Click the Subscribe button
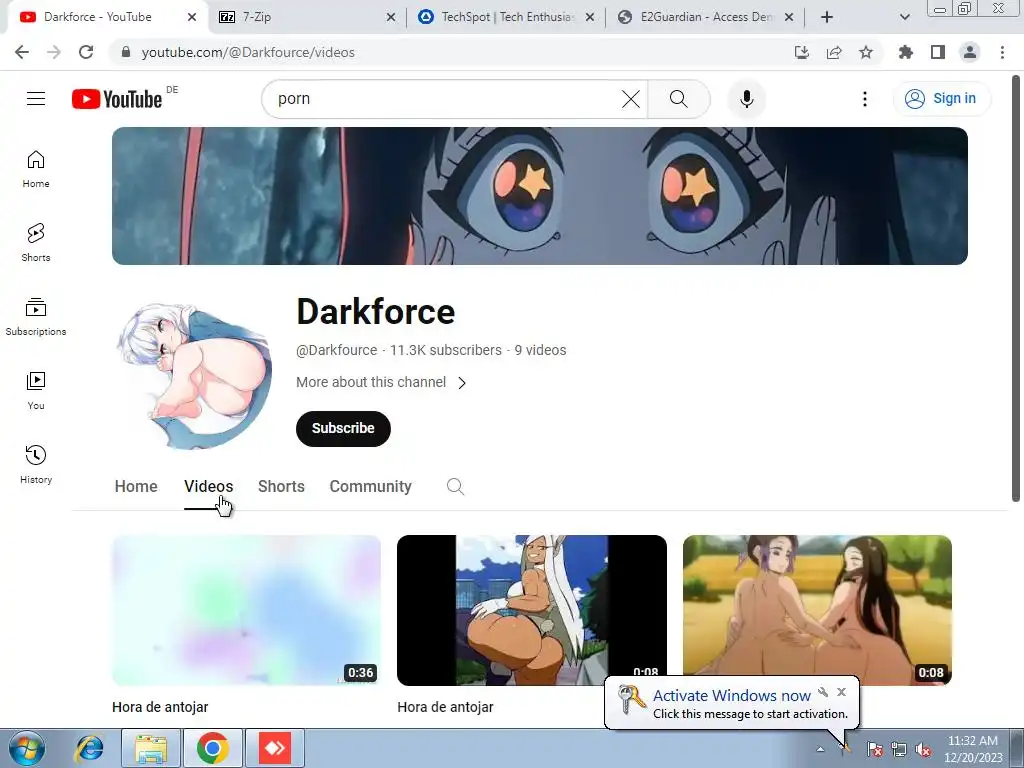1024x768 pixels. [343, 428]
